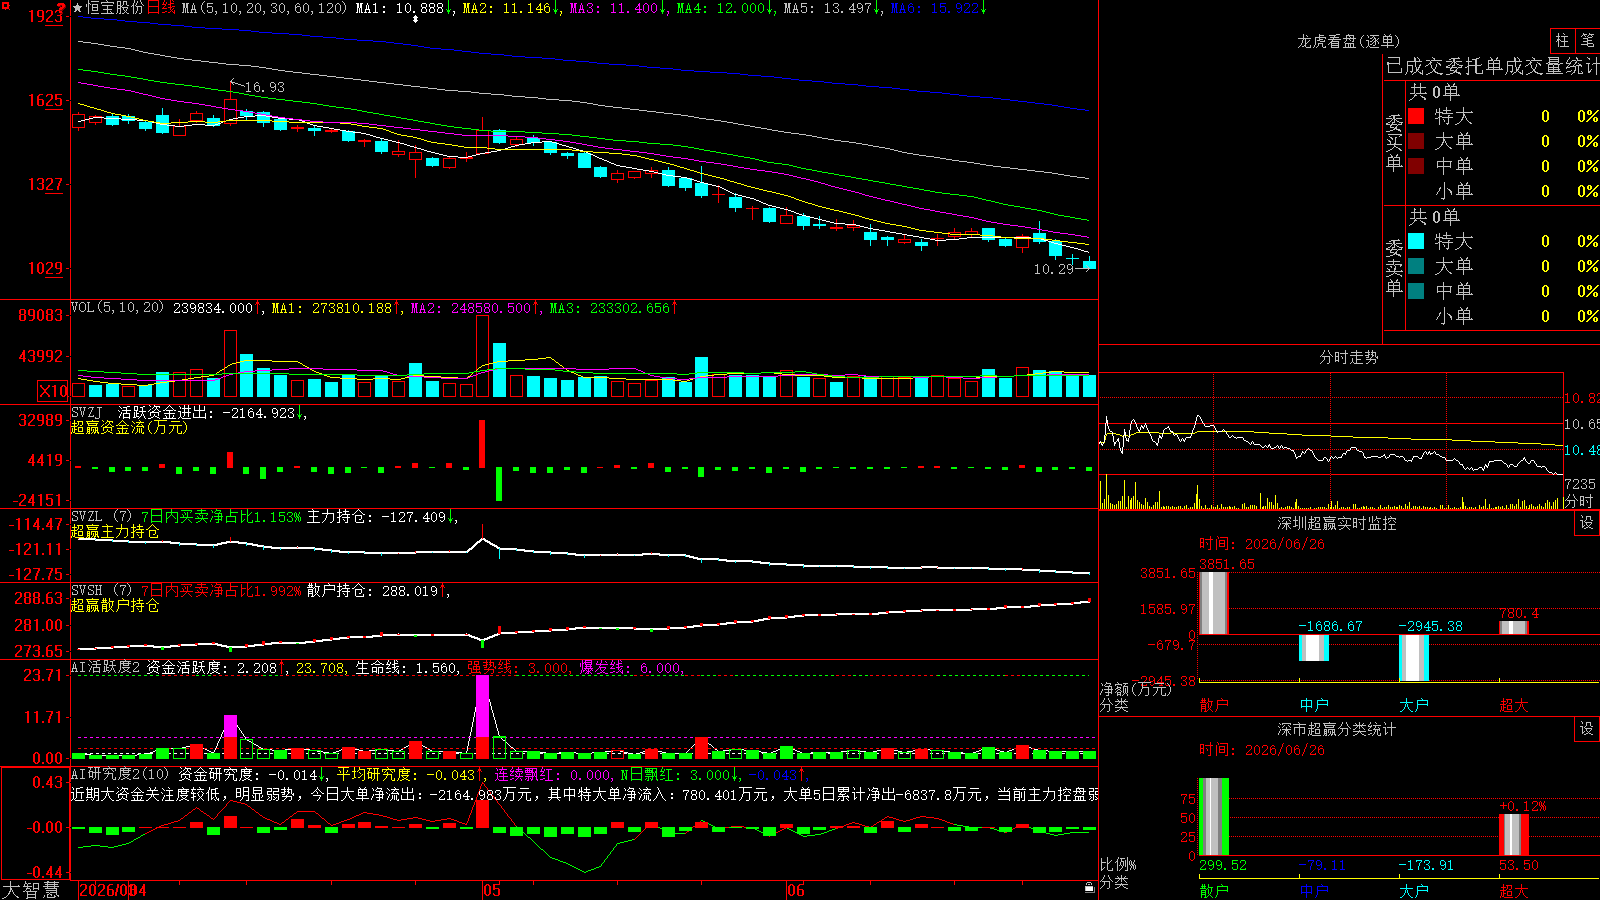Screen dimensions: 1600x900
Task: Click the 299.52 value in 分类统计
Action: coord(1223,865)
